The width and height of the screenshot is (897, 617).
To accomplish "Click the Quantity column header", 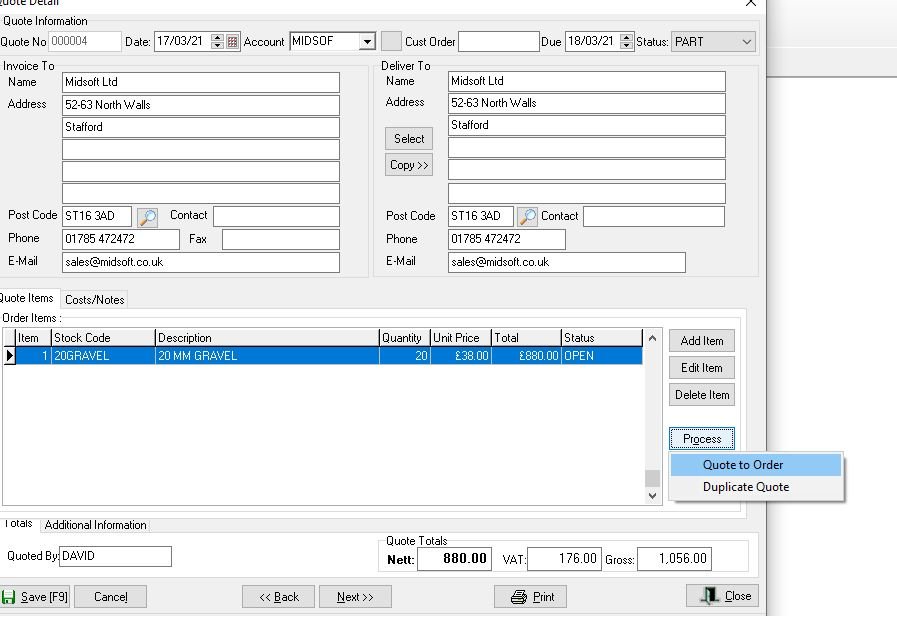I will [x=405, y=338].
